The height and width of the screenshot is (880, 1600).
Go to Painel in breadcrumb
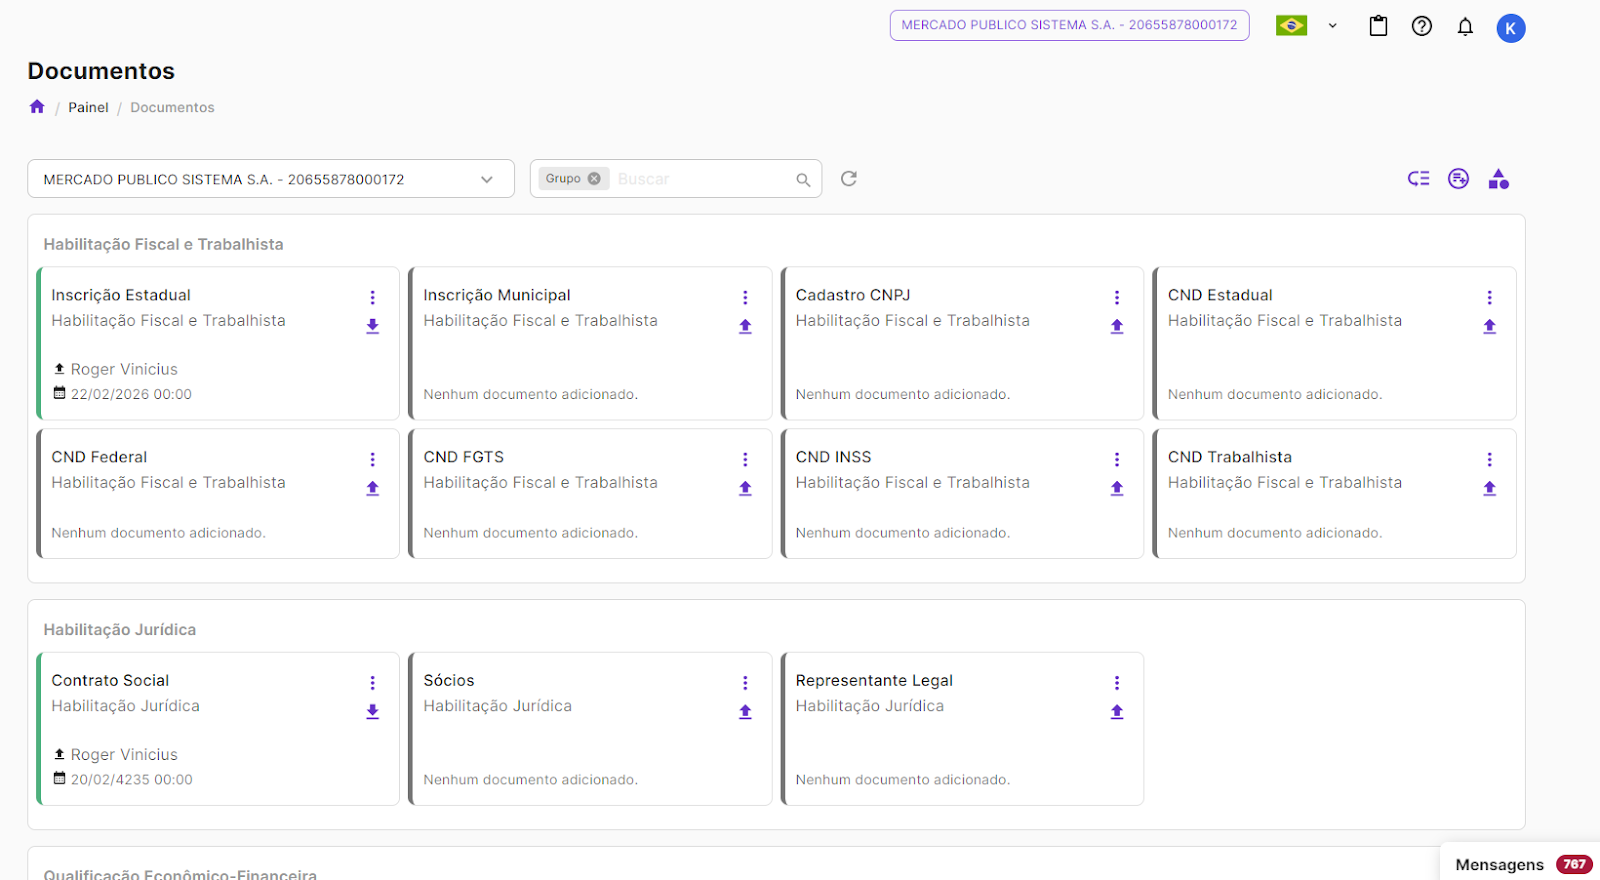tap(88, 108)
